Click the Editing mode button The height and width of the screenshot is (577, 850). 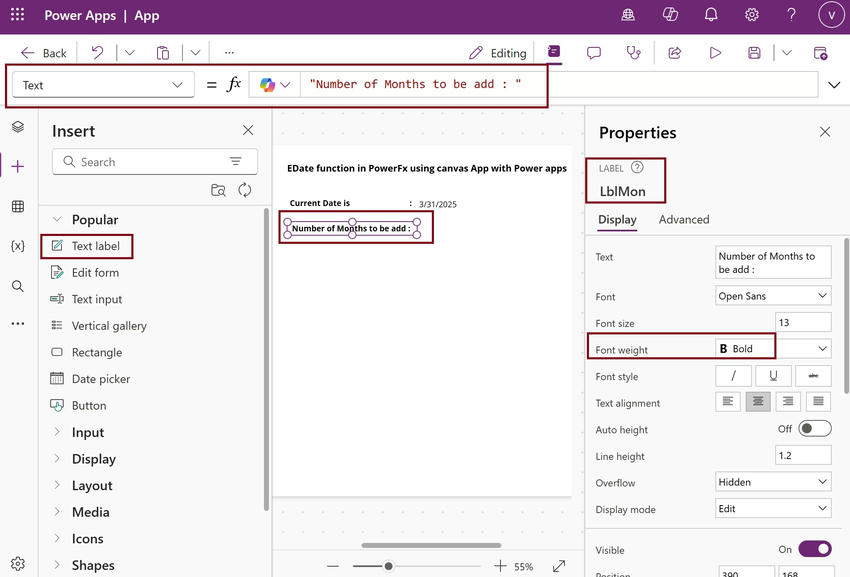click(498, 53)
